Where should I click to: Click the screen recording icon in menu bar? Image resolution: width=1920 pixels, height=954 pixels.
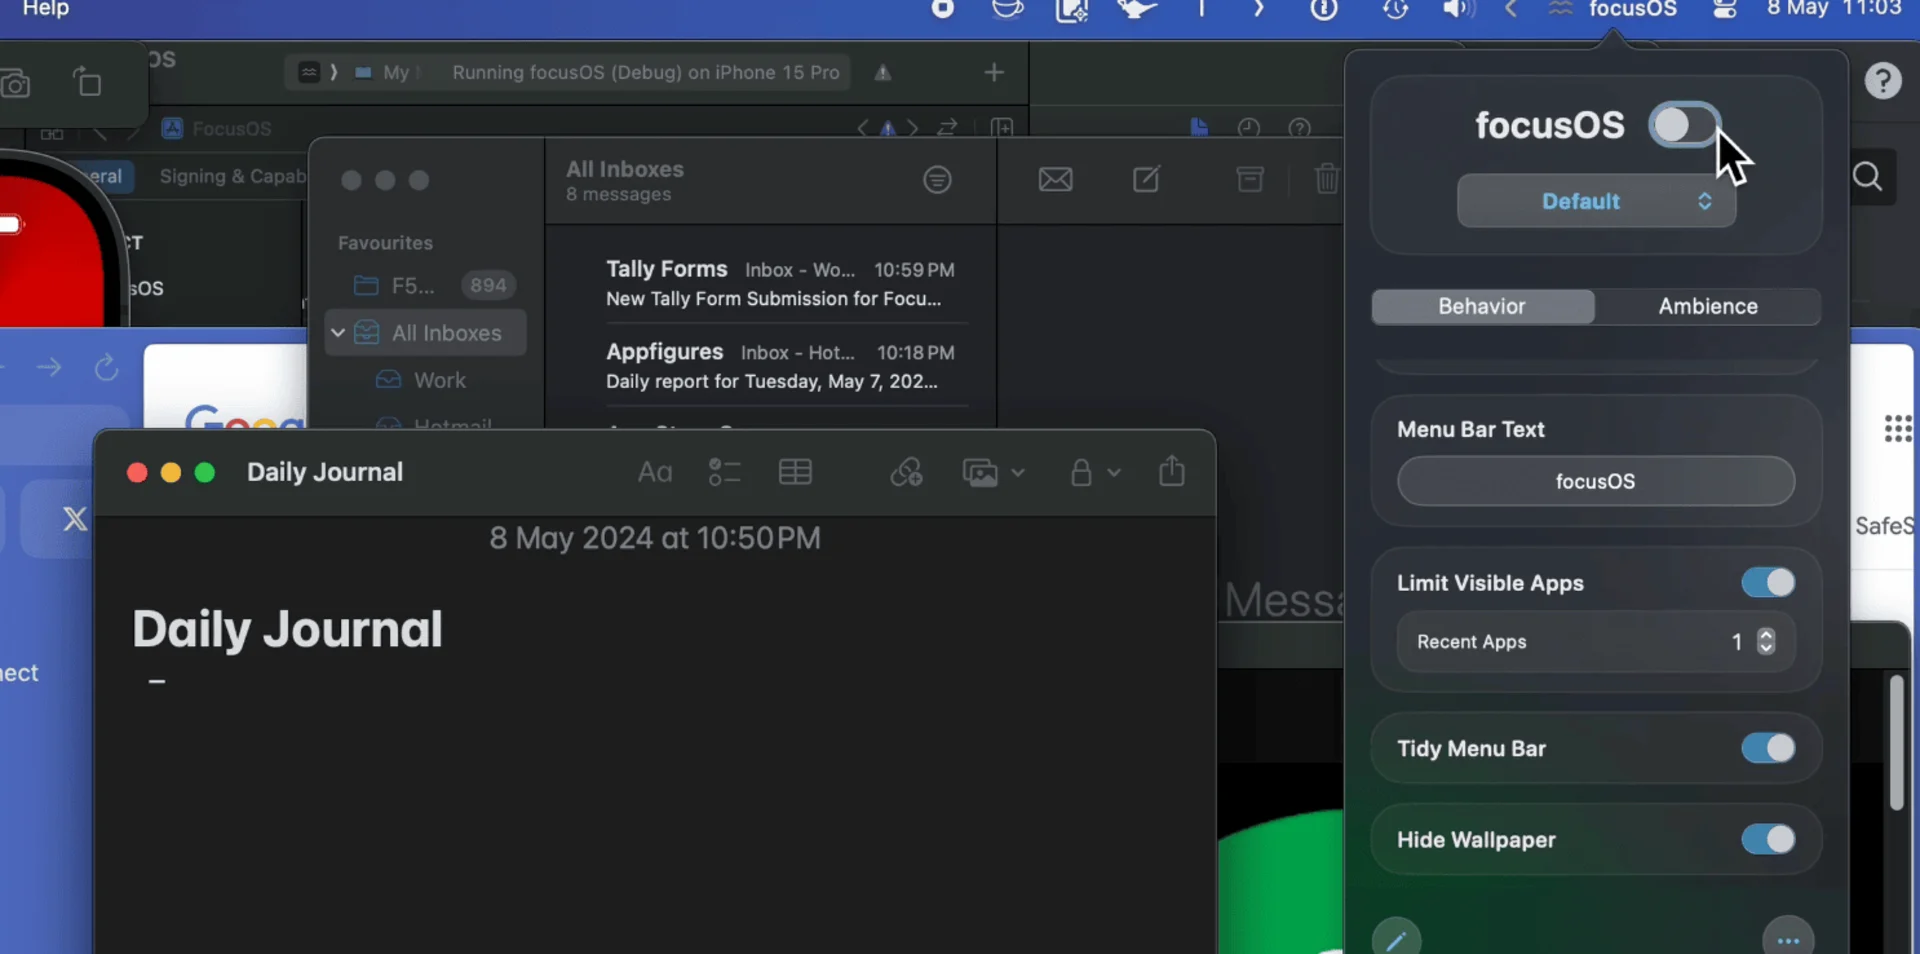[x=942, y=9]
